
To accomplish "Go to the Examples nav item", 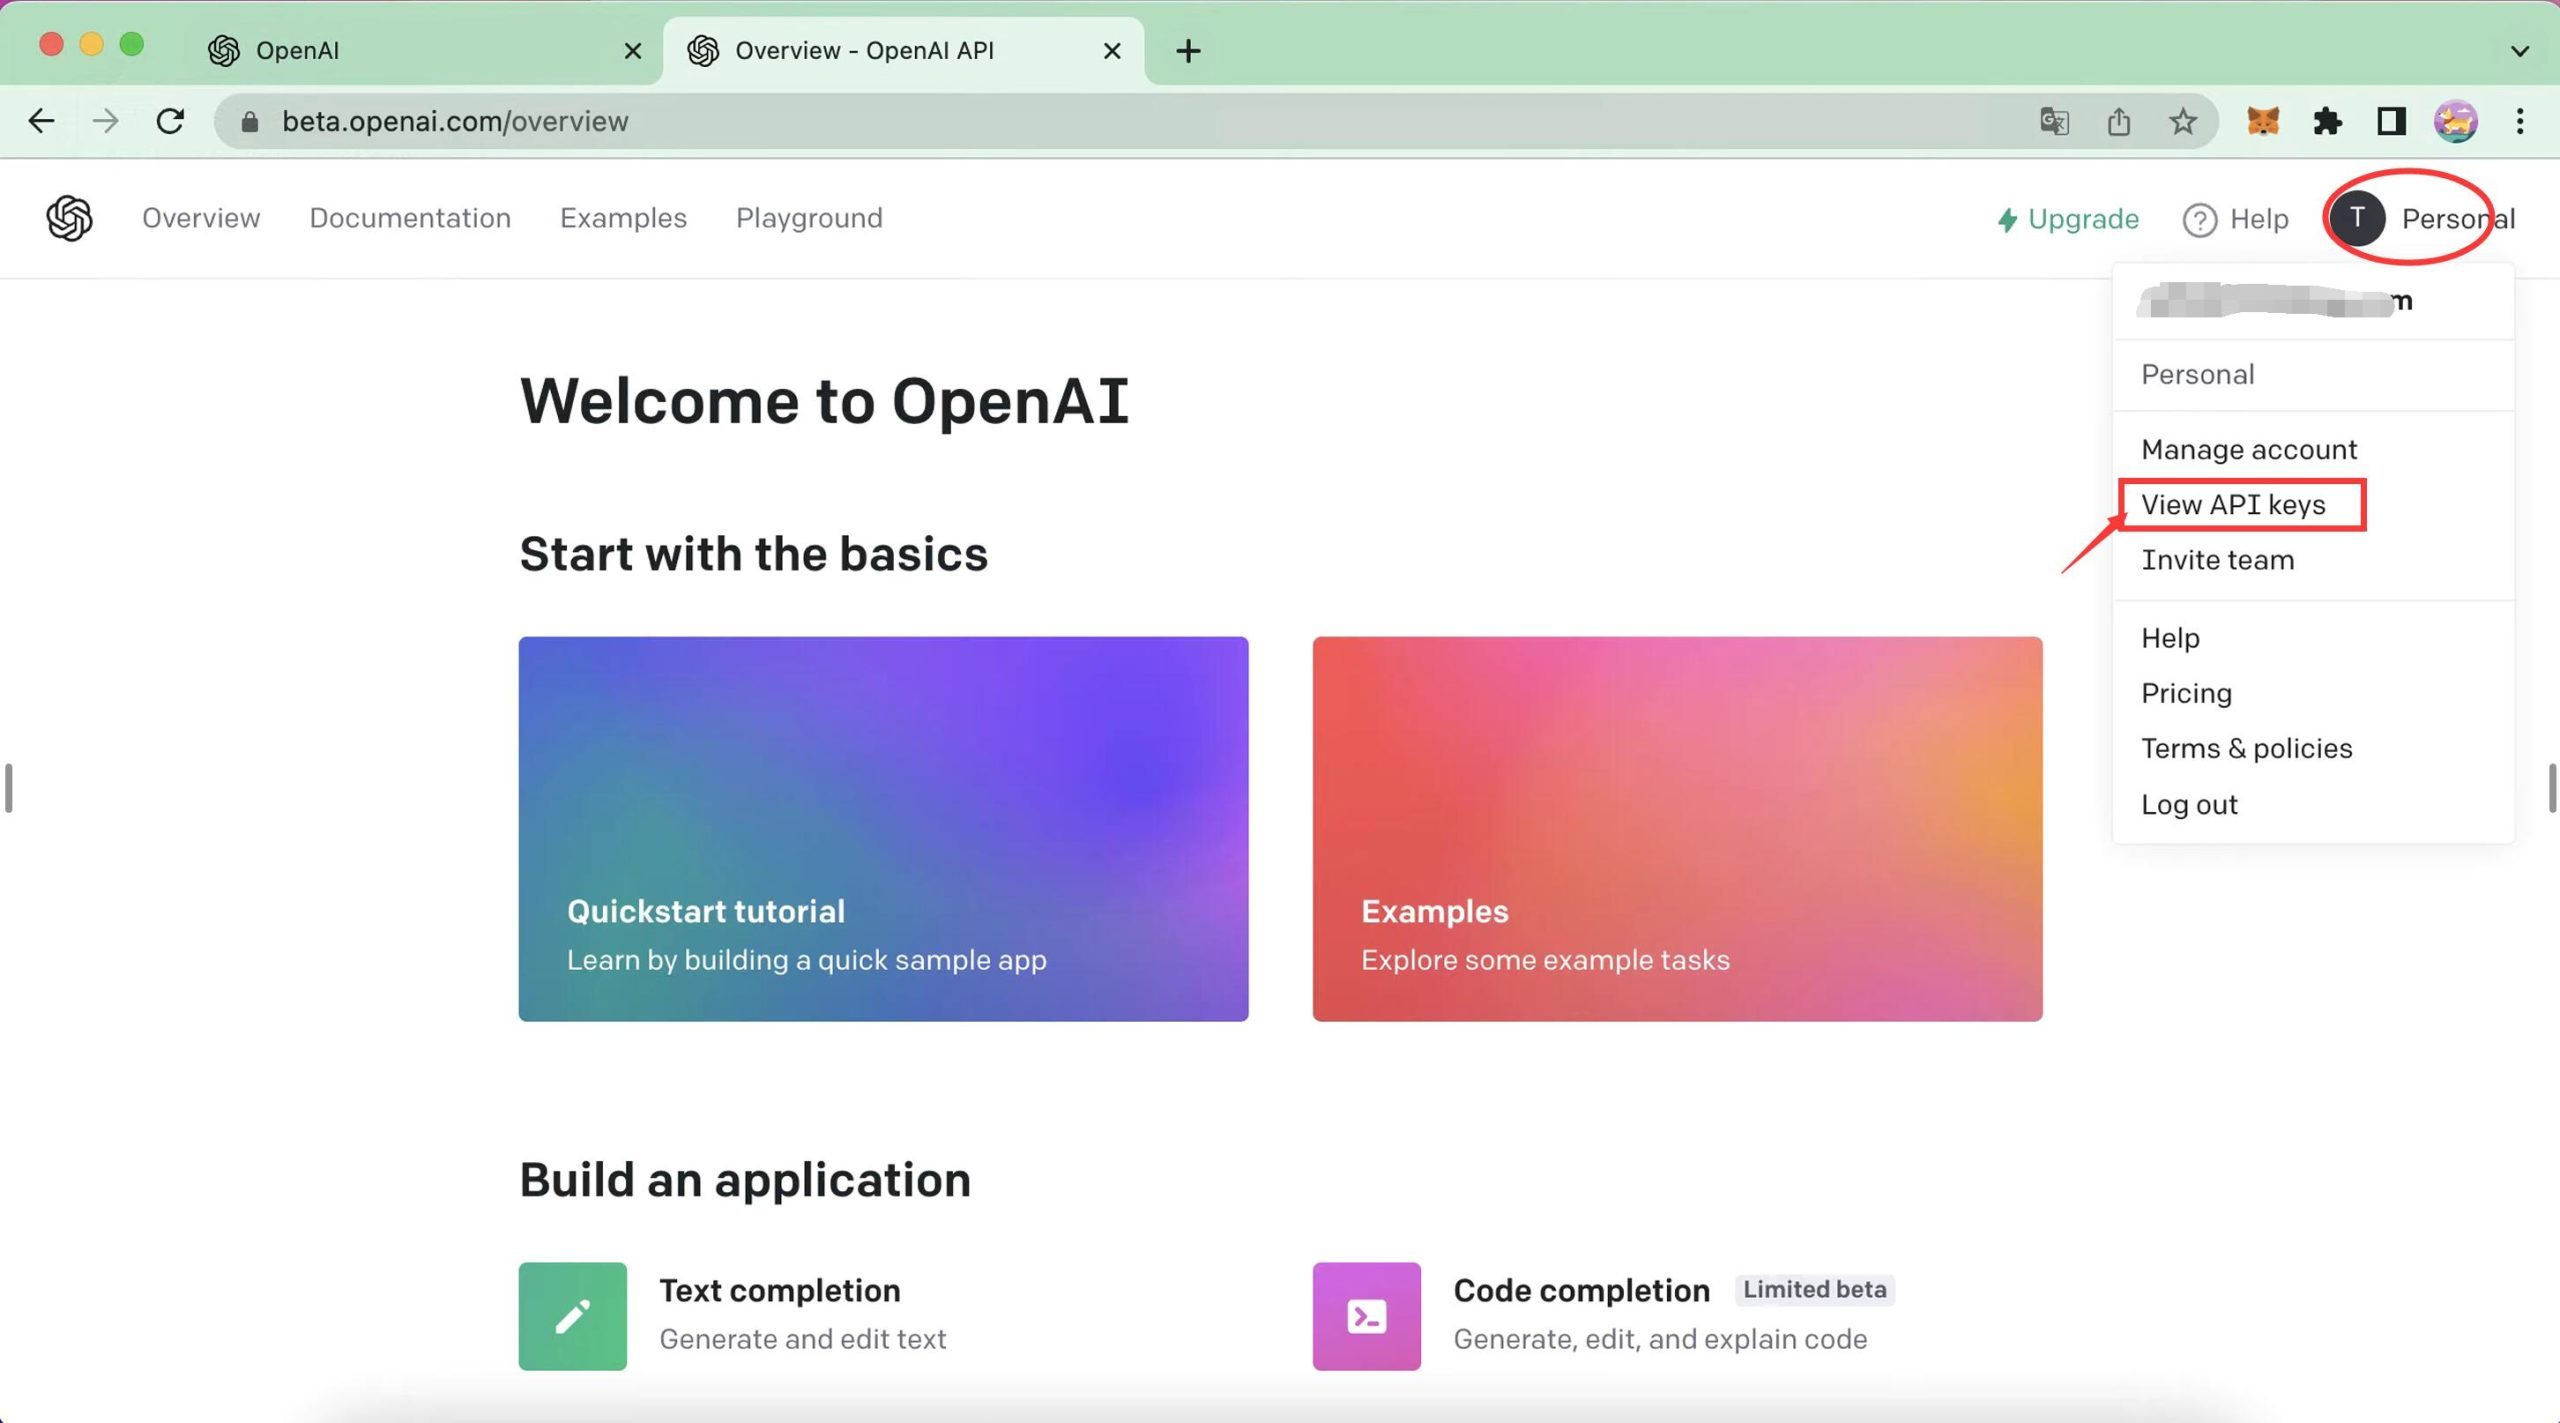I will 623,218.
